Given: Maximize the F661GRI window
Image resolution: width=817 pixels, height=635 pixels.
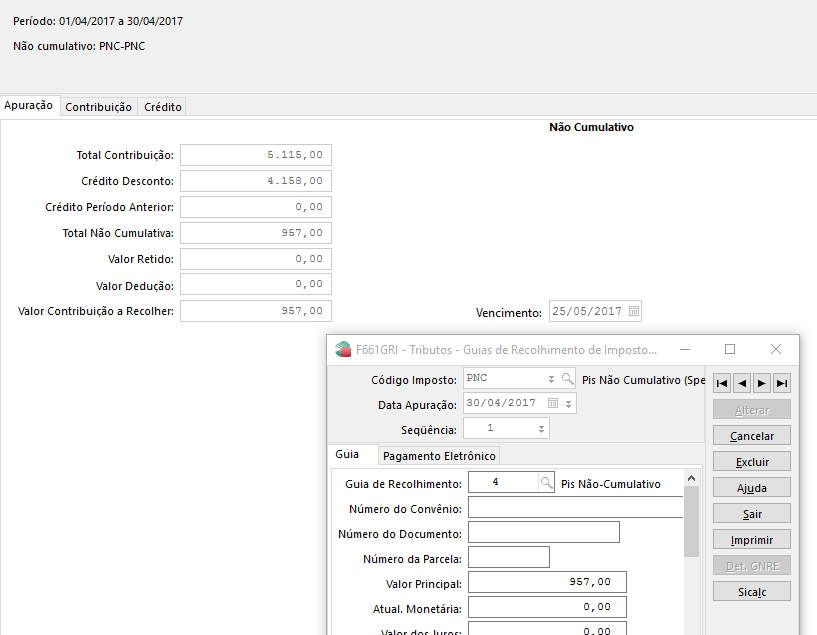Looking at the screenshot, I should click(730, 349).
